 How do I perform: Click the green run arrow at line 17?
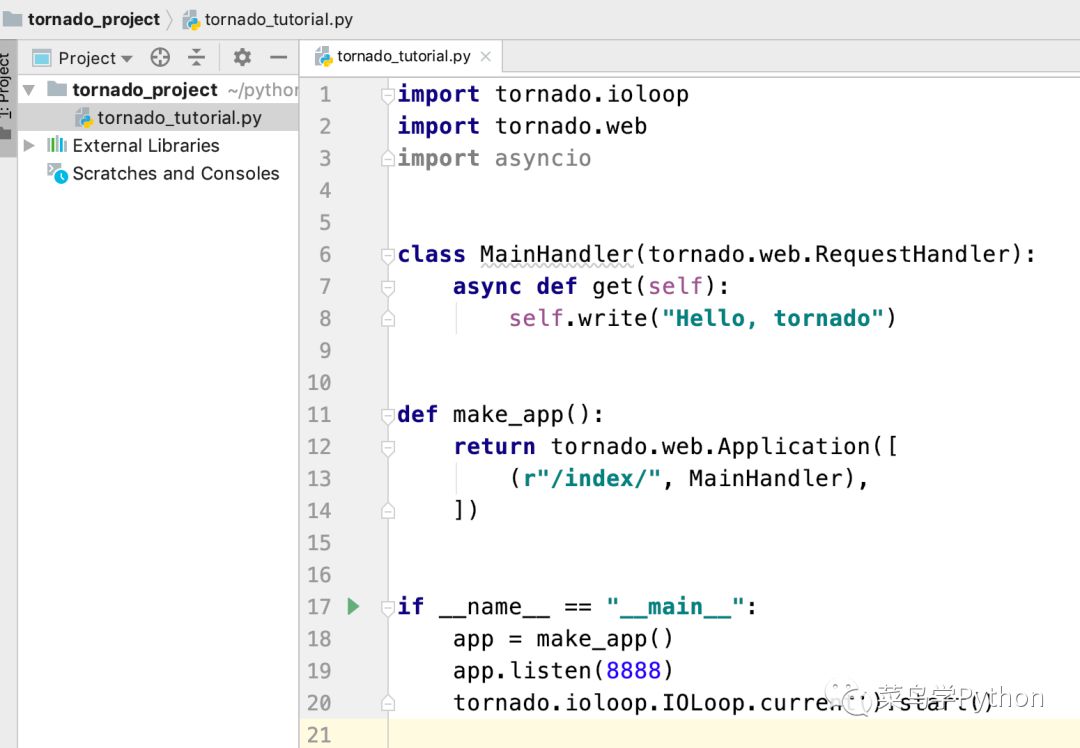(x=353, y=606)
